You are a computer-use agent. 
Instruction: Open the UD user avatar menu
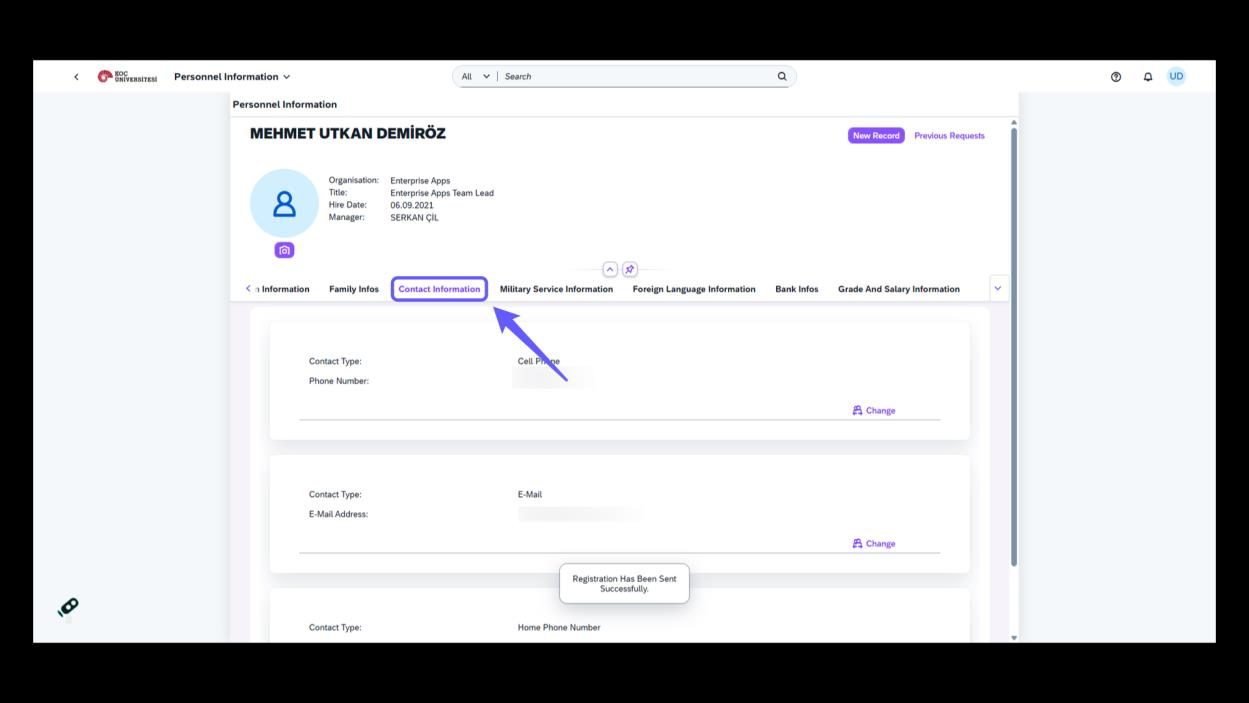tap(1176, 77)
